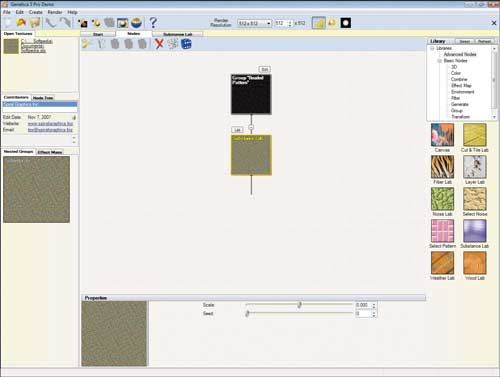Click the button left of Refresh in Library
The width and height of the screenshot is (500, 377).
[x=465, y=41]
